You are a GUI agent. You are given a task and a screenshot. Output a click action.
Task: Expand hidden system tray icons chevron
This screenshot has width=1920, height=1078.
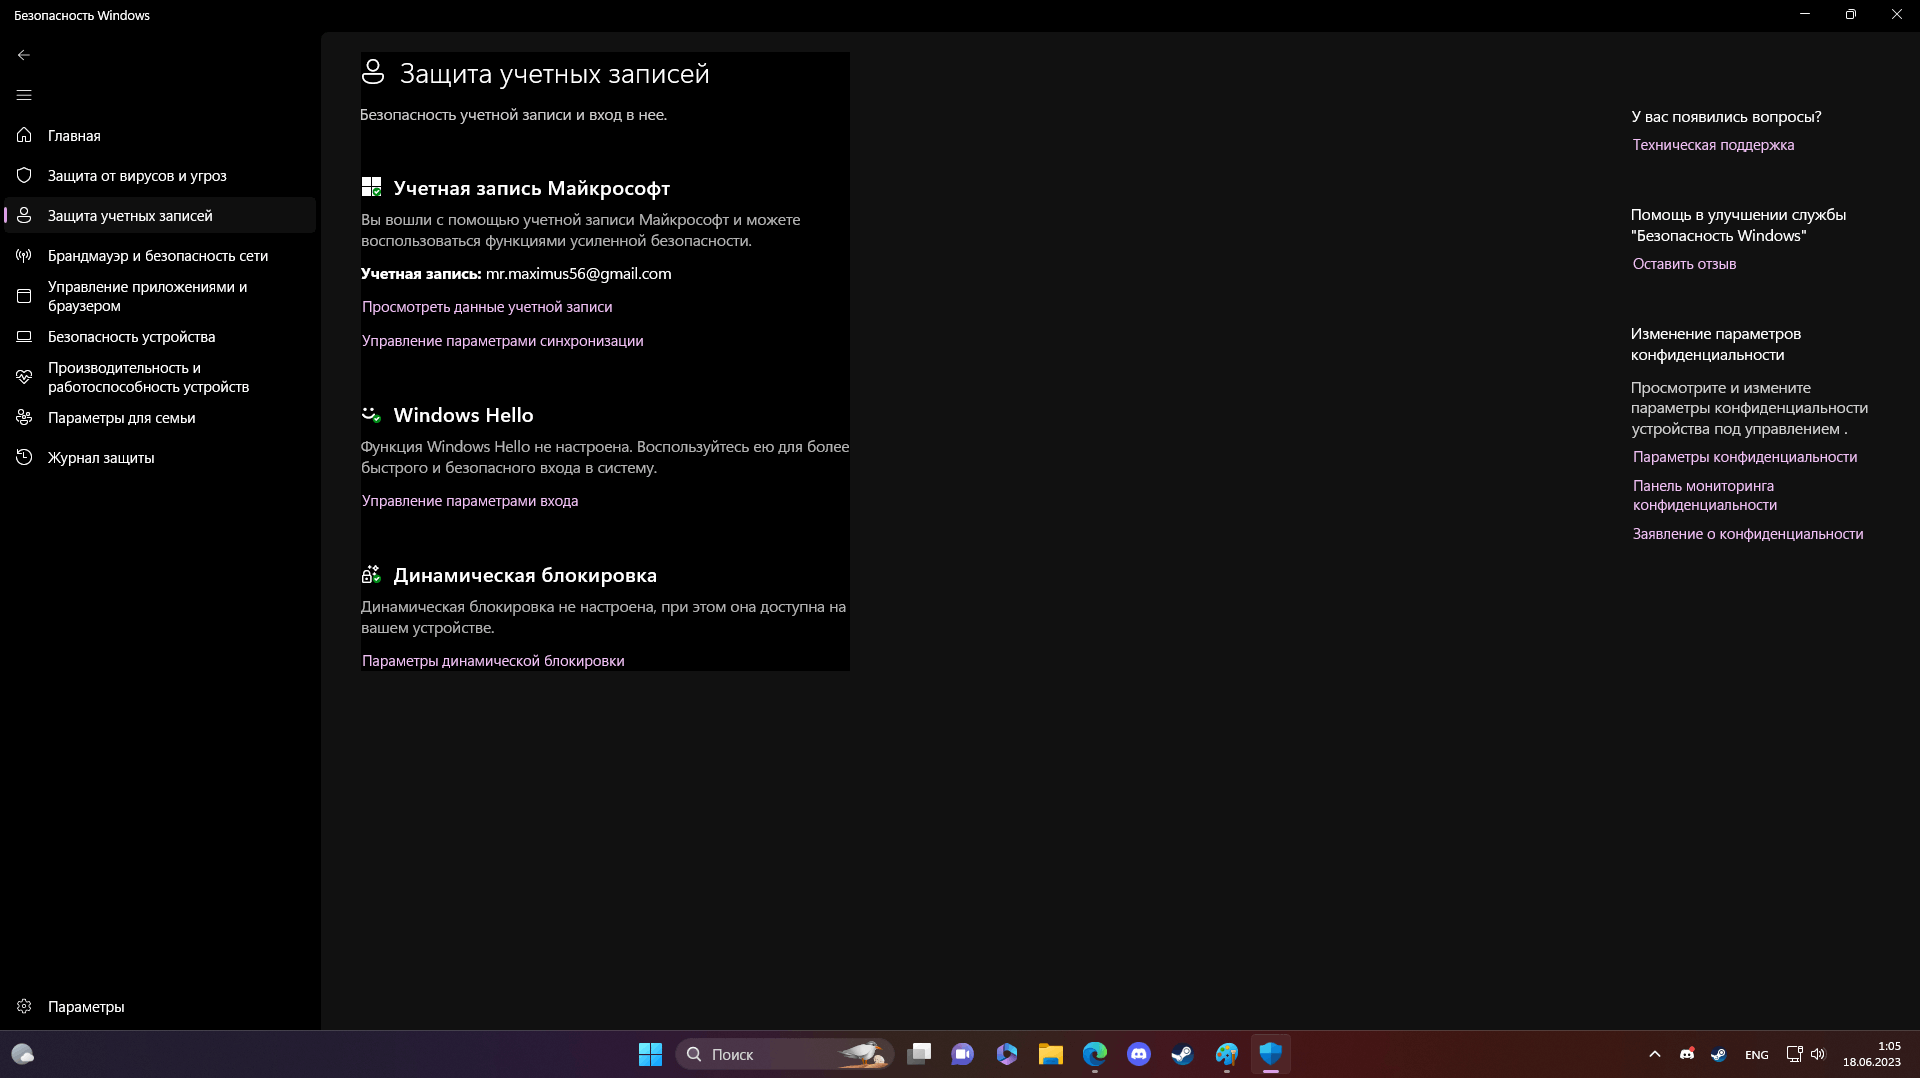pyautogui.click(x=1655, y=1054)
